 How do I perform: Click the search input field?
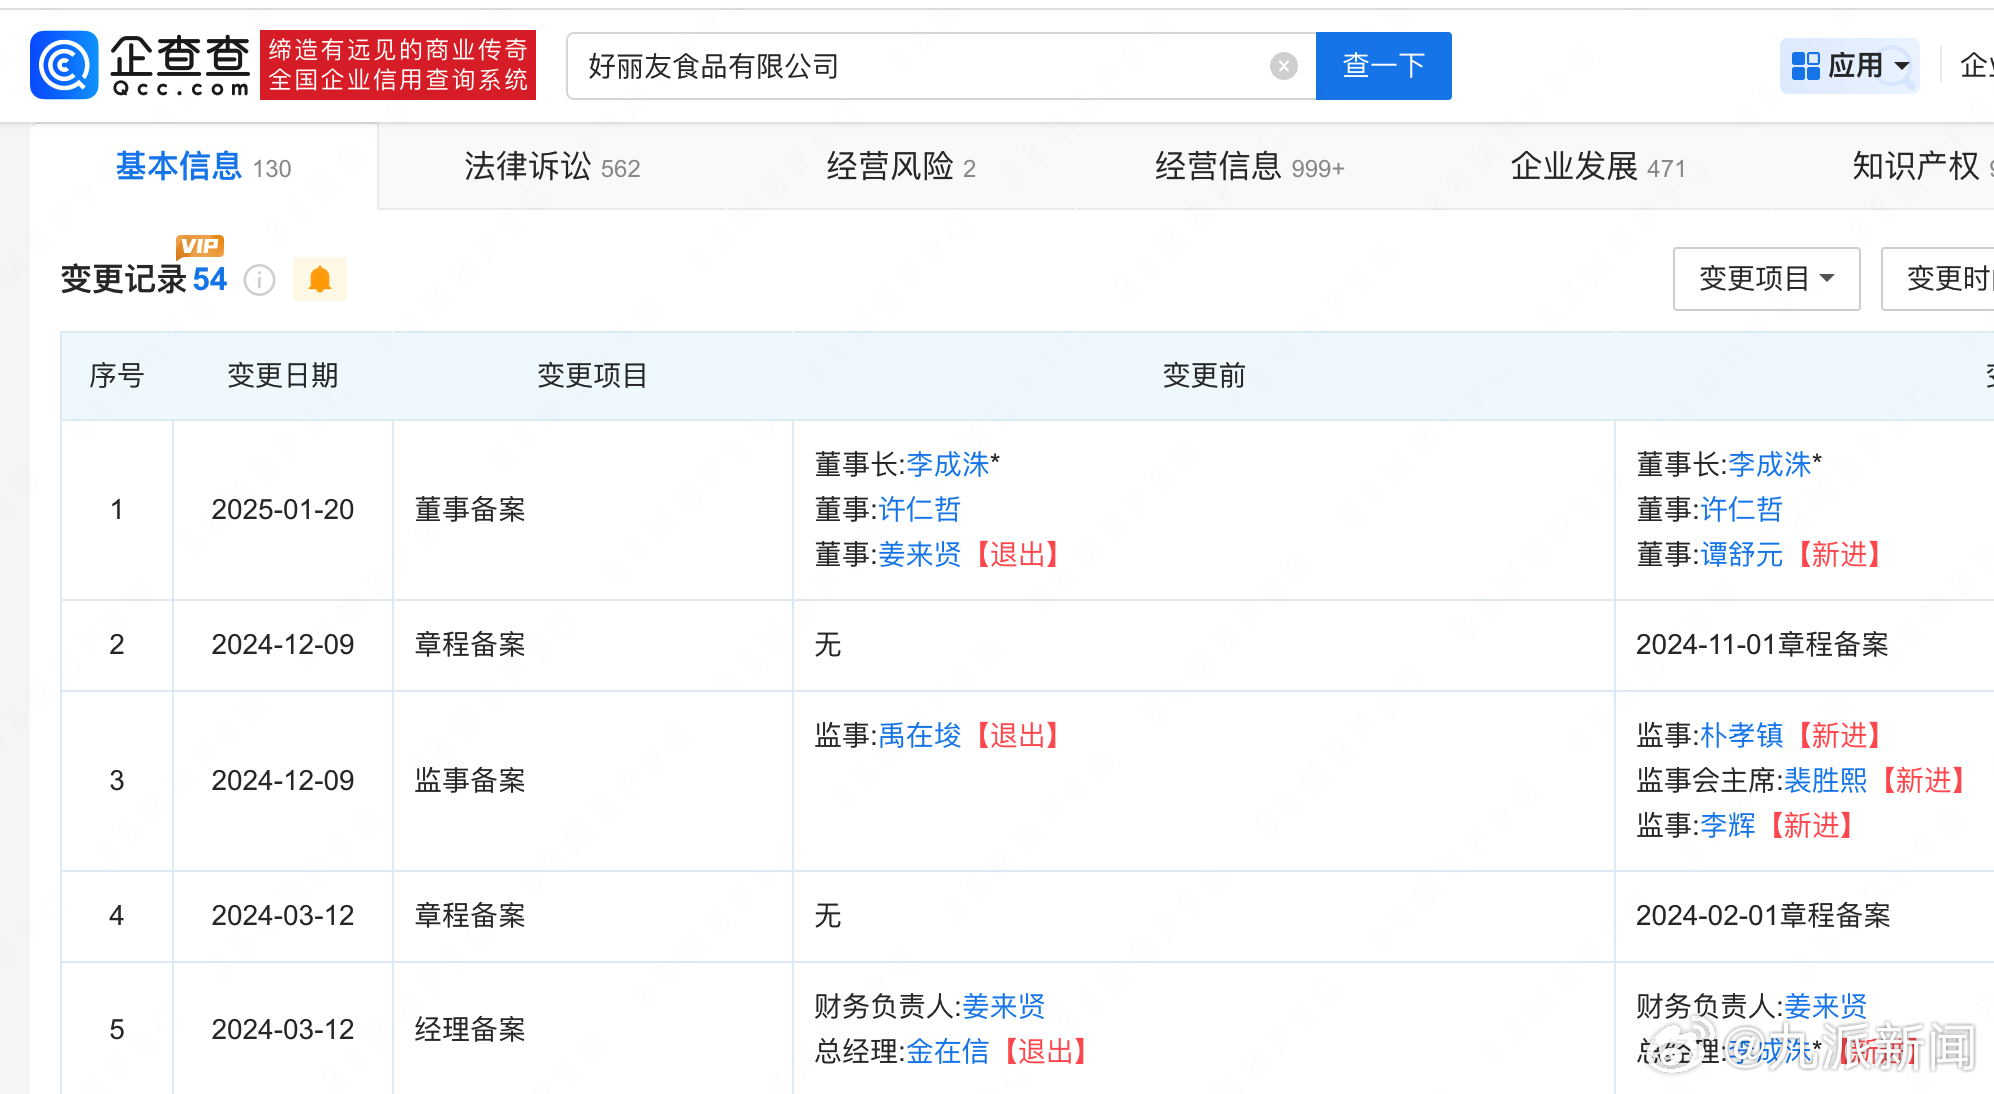click(x=940, y=66)
